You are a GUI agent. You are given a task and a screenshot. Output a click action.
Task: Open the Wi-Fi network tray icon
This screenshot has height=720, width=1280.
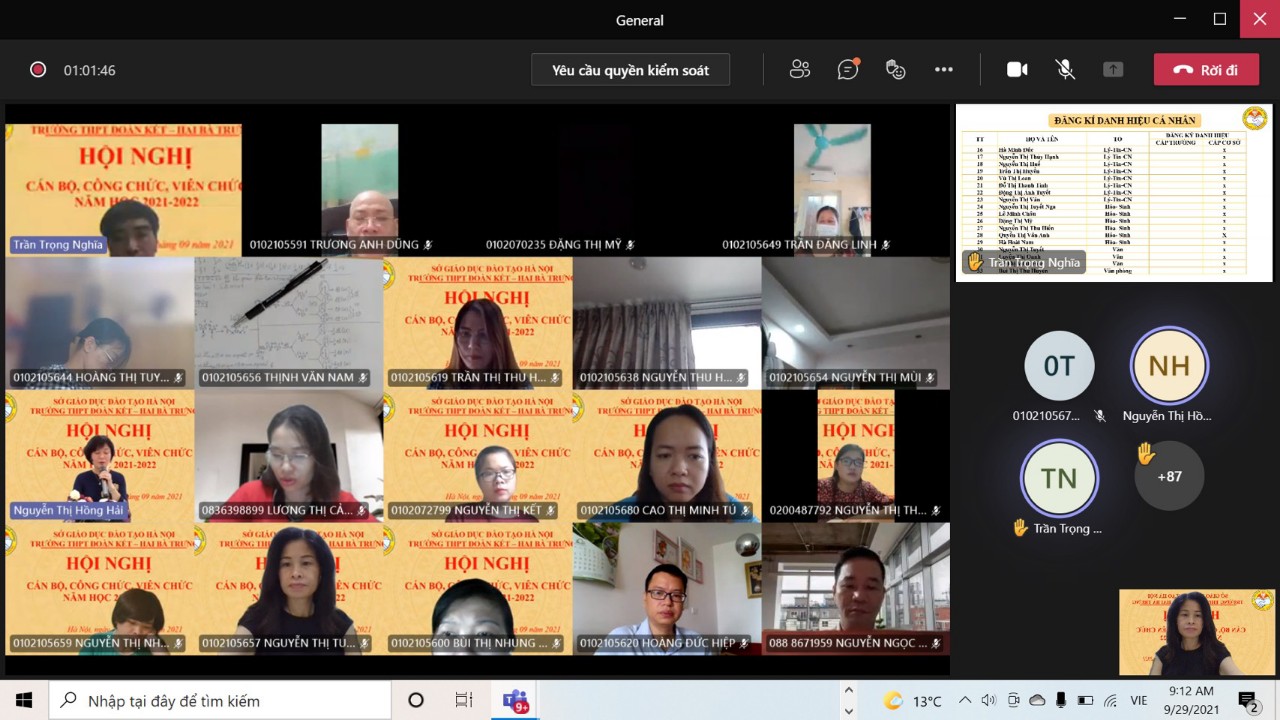1111,700
